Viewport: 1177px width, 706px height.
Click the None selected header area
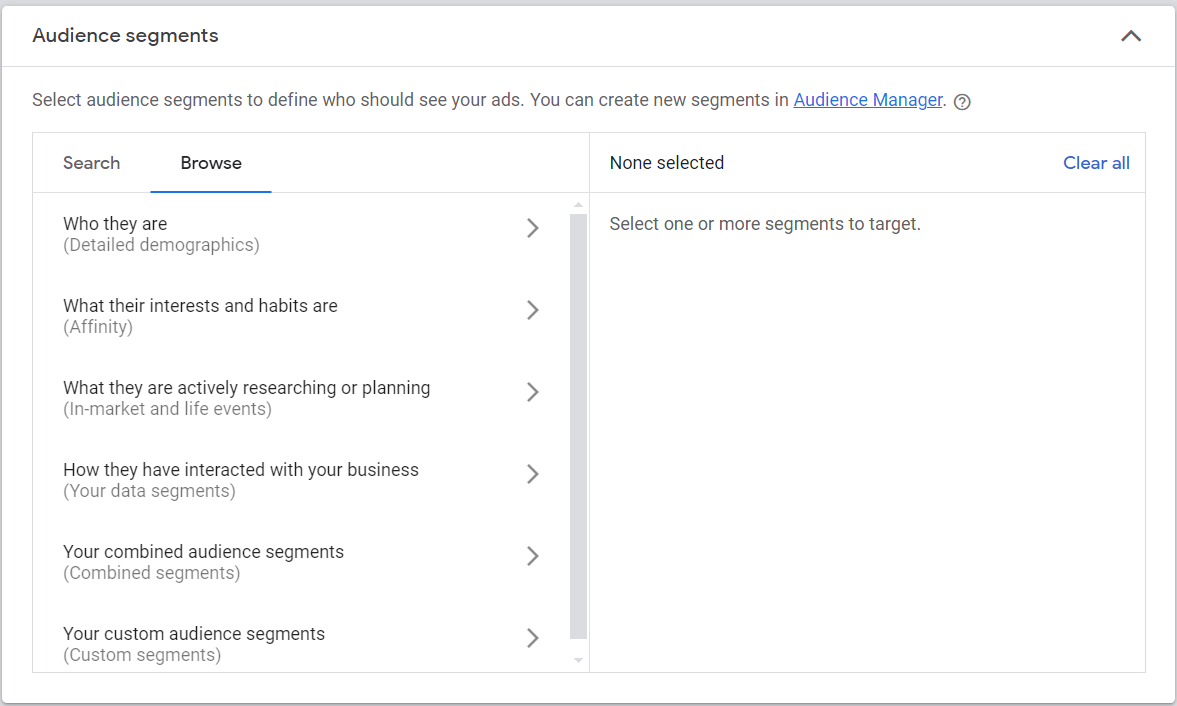(666, 162)
